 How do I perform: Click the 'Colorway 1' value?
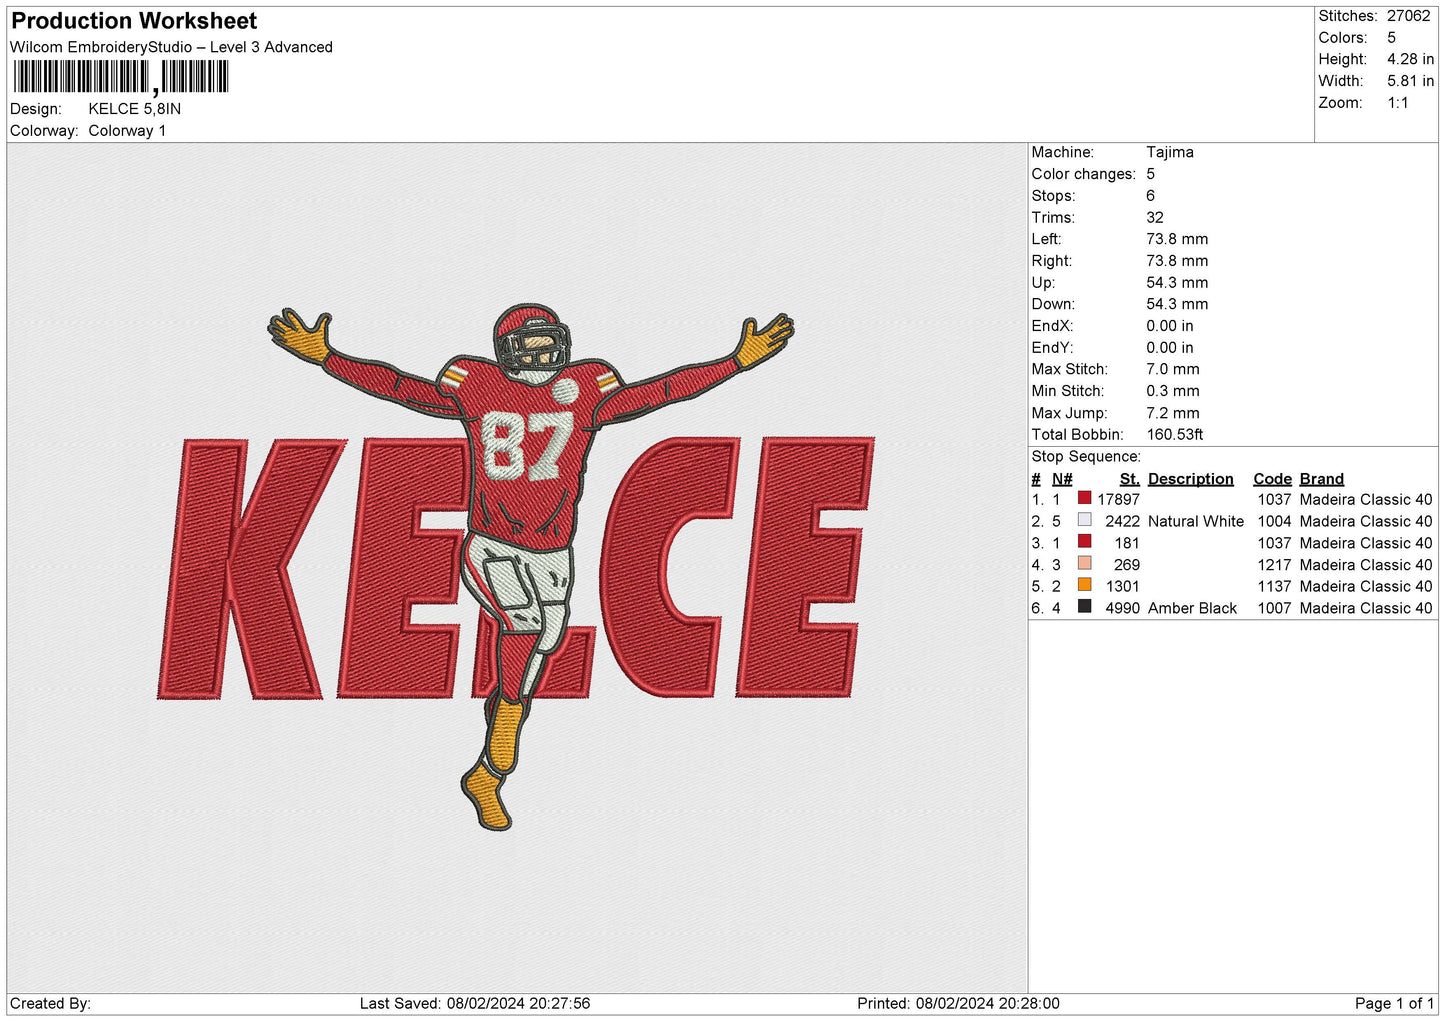tap(127, 131)
